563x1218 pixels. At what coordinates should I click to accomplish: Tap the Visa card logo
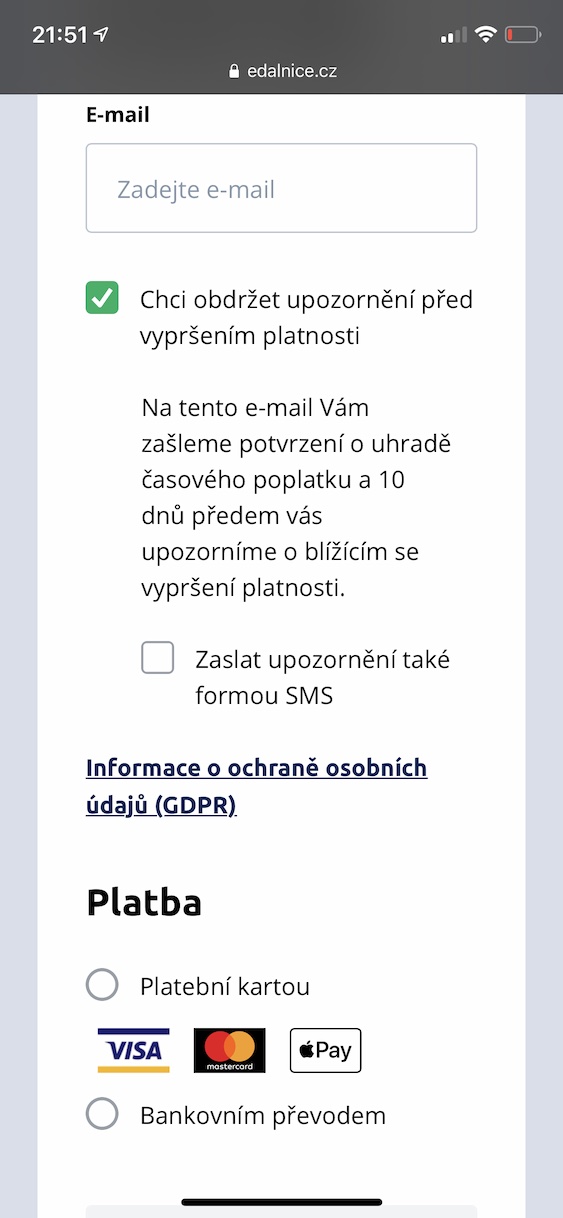point(133,1050)
